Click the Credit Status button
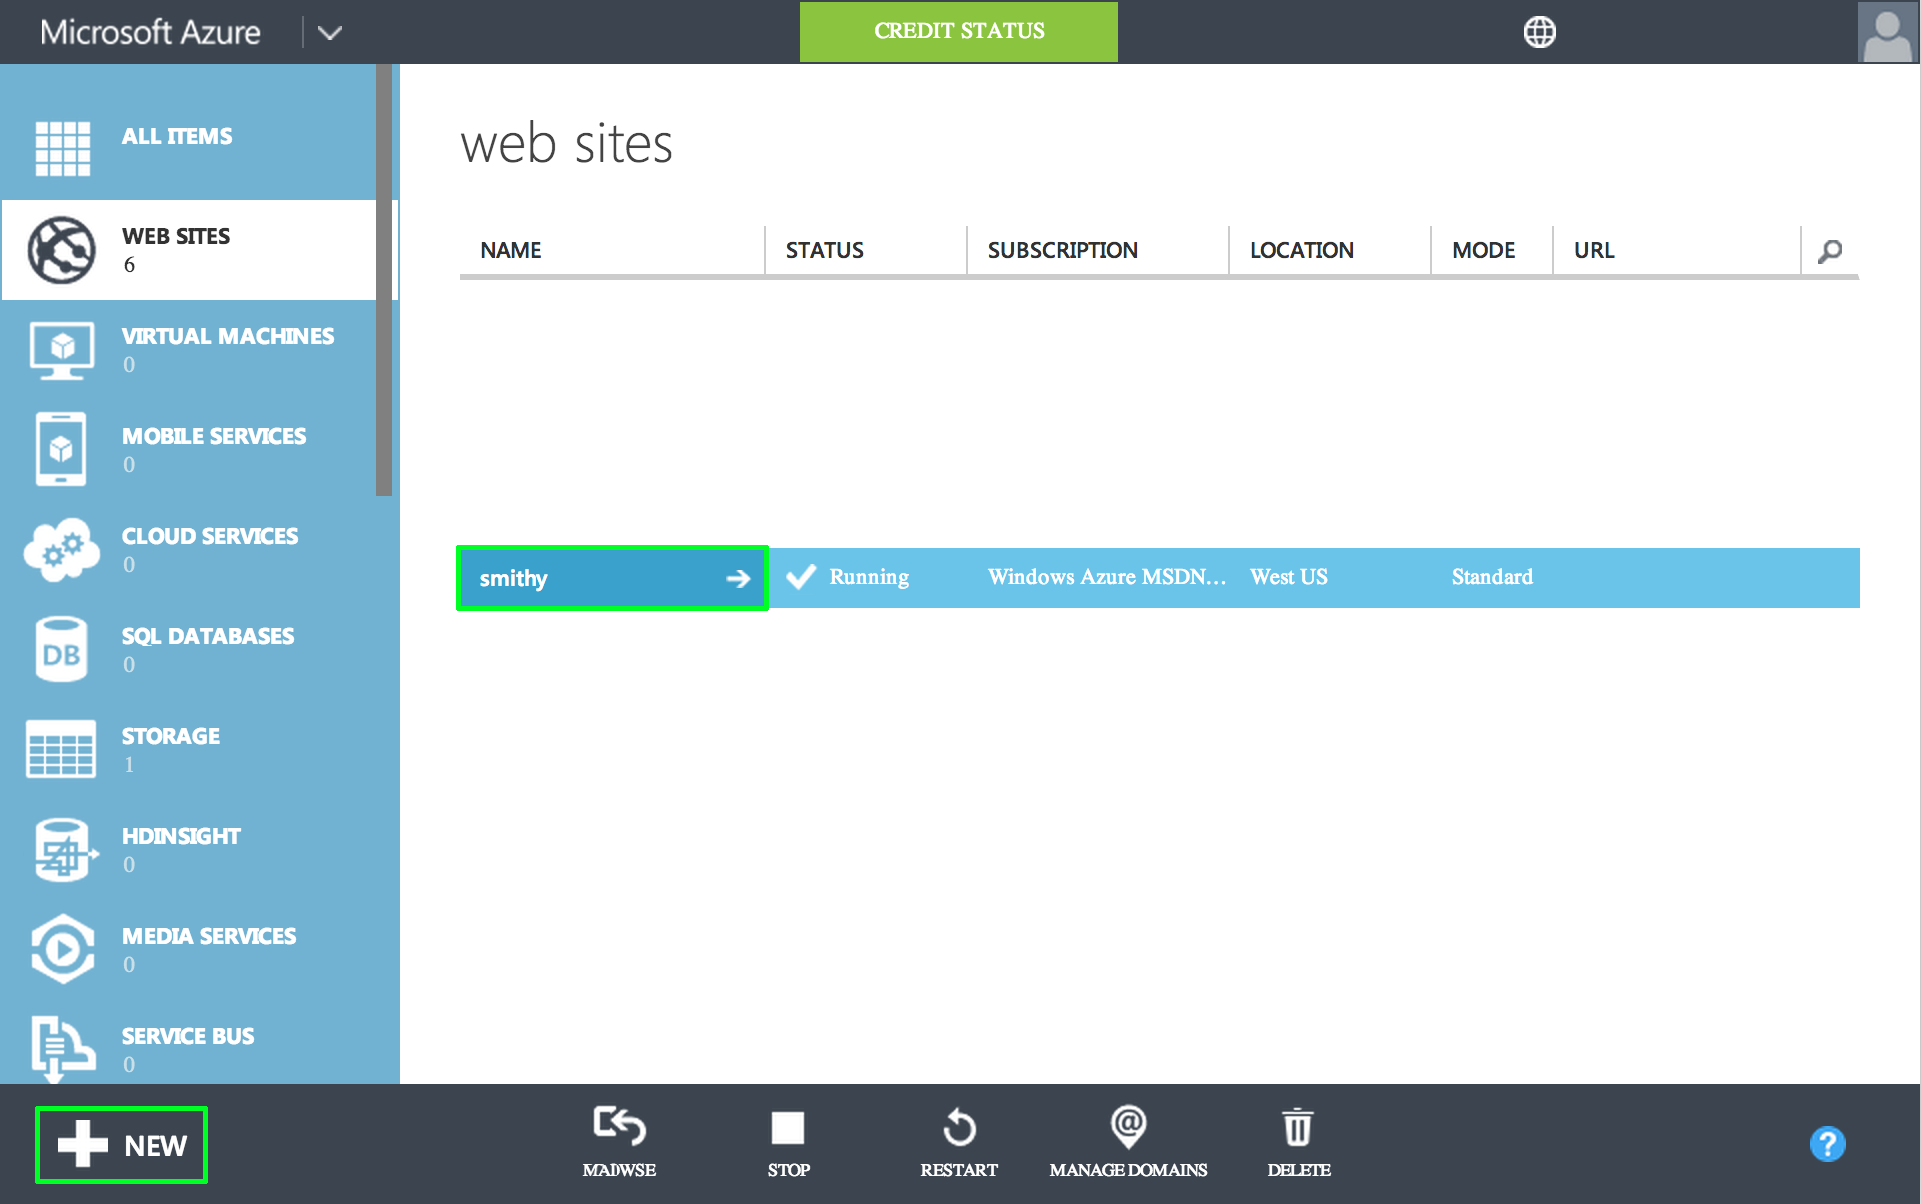Viewport: 1921px width, 1204px height. coord(958,32)
